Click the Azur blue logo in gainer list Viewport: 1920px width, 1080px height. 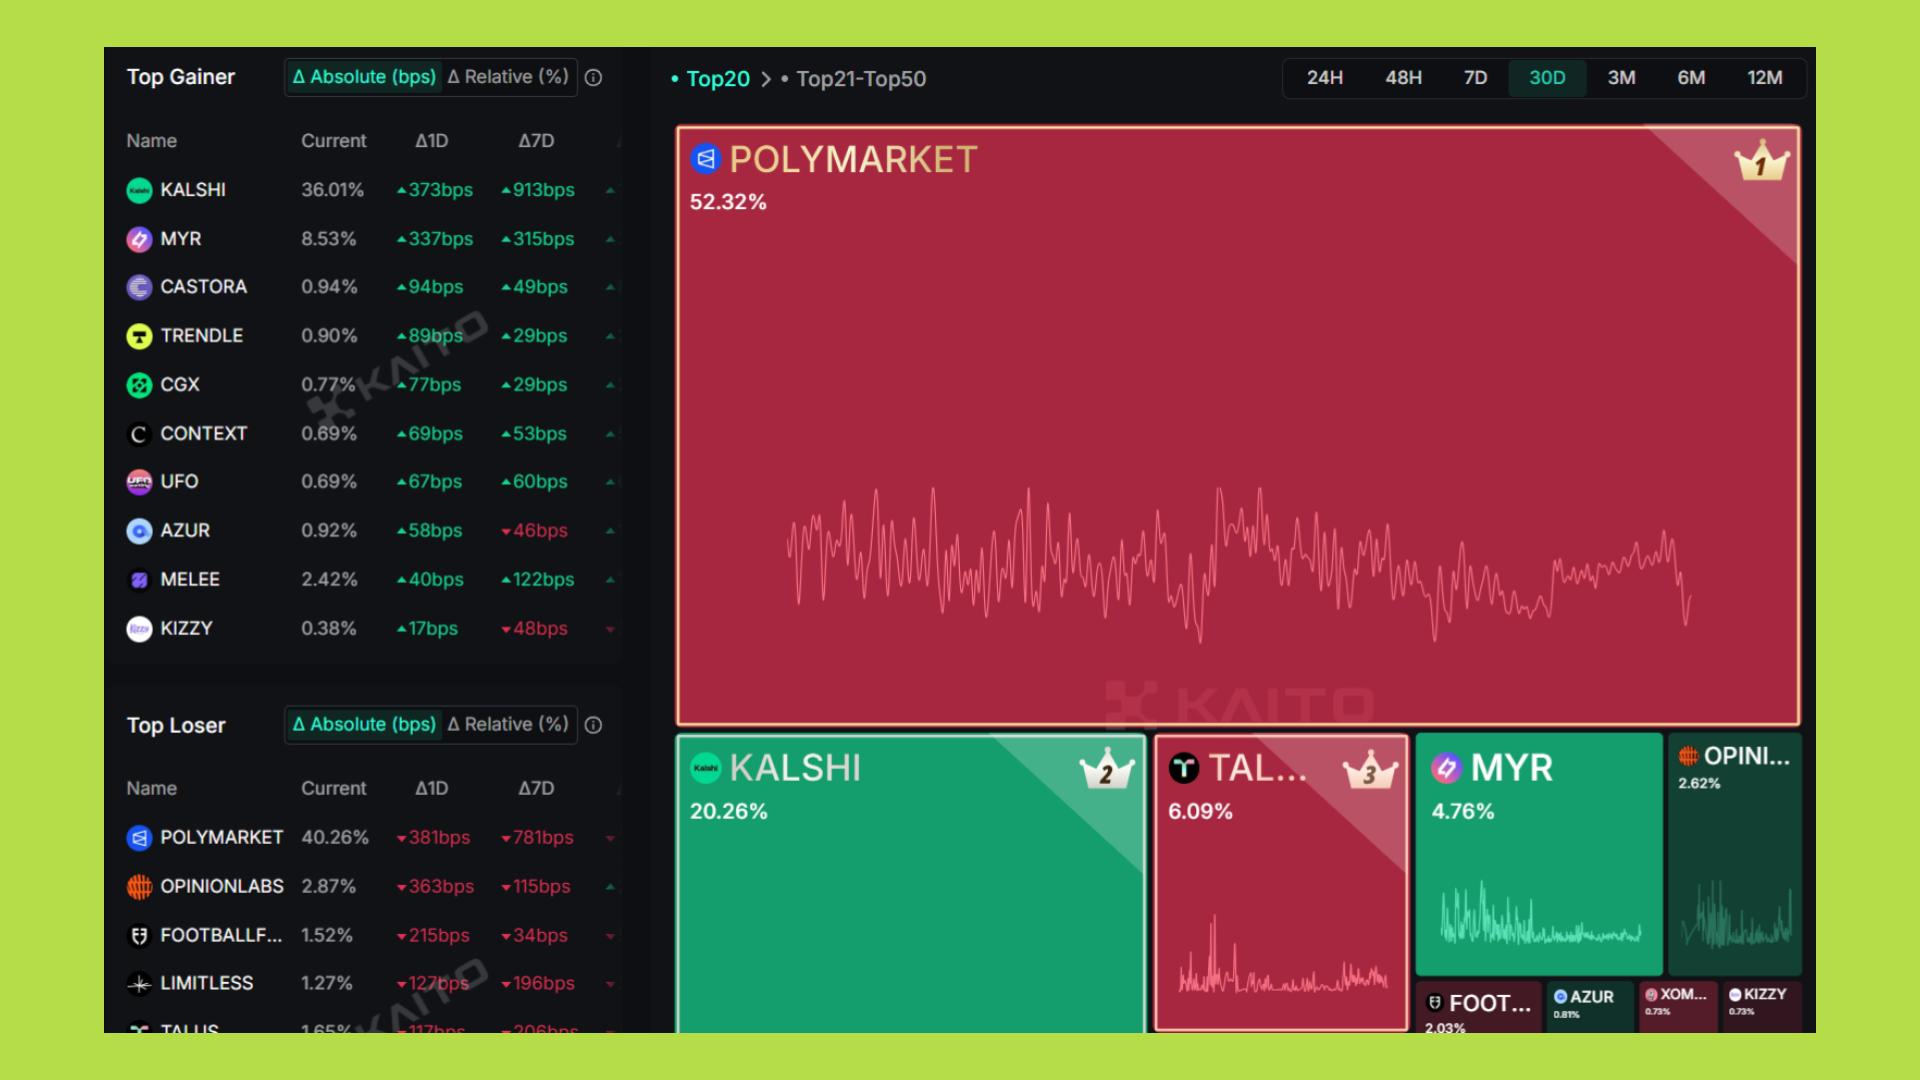point(139,531)
